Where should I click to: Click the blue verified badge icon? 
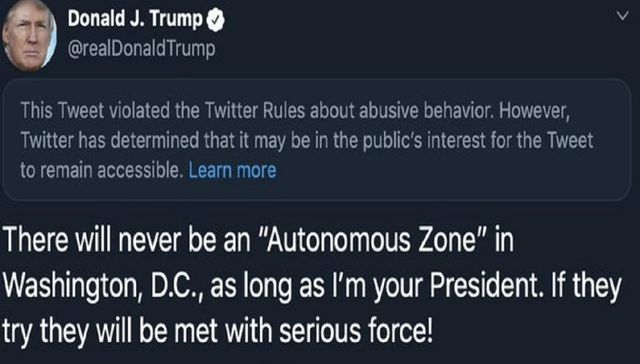tap(216, 21)
